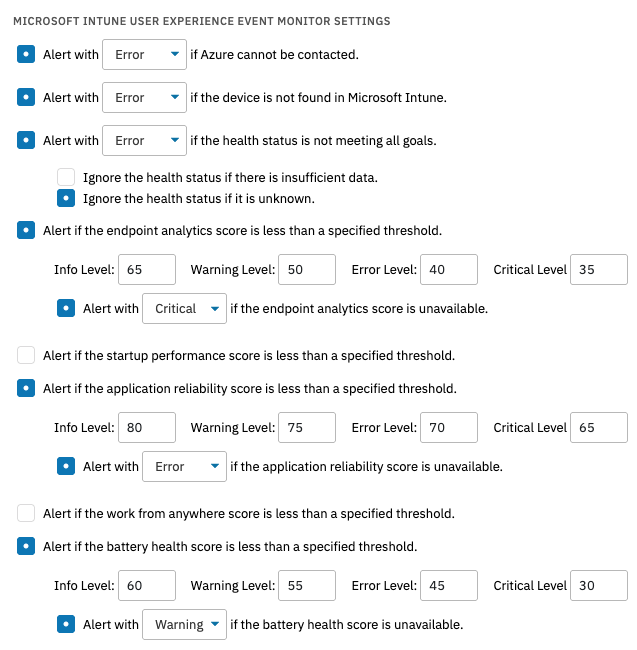Edit endpoint analytics Info Level field showing 65
637x650 pixels.
click(147, 269)
